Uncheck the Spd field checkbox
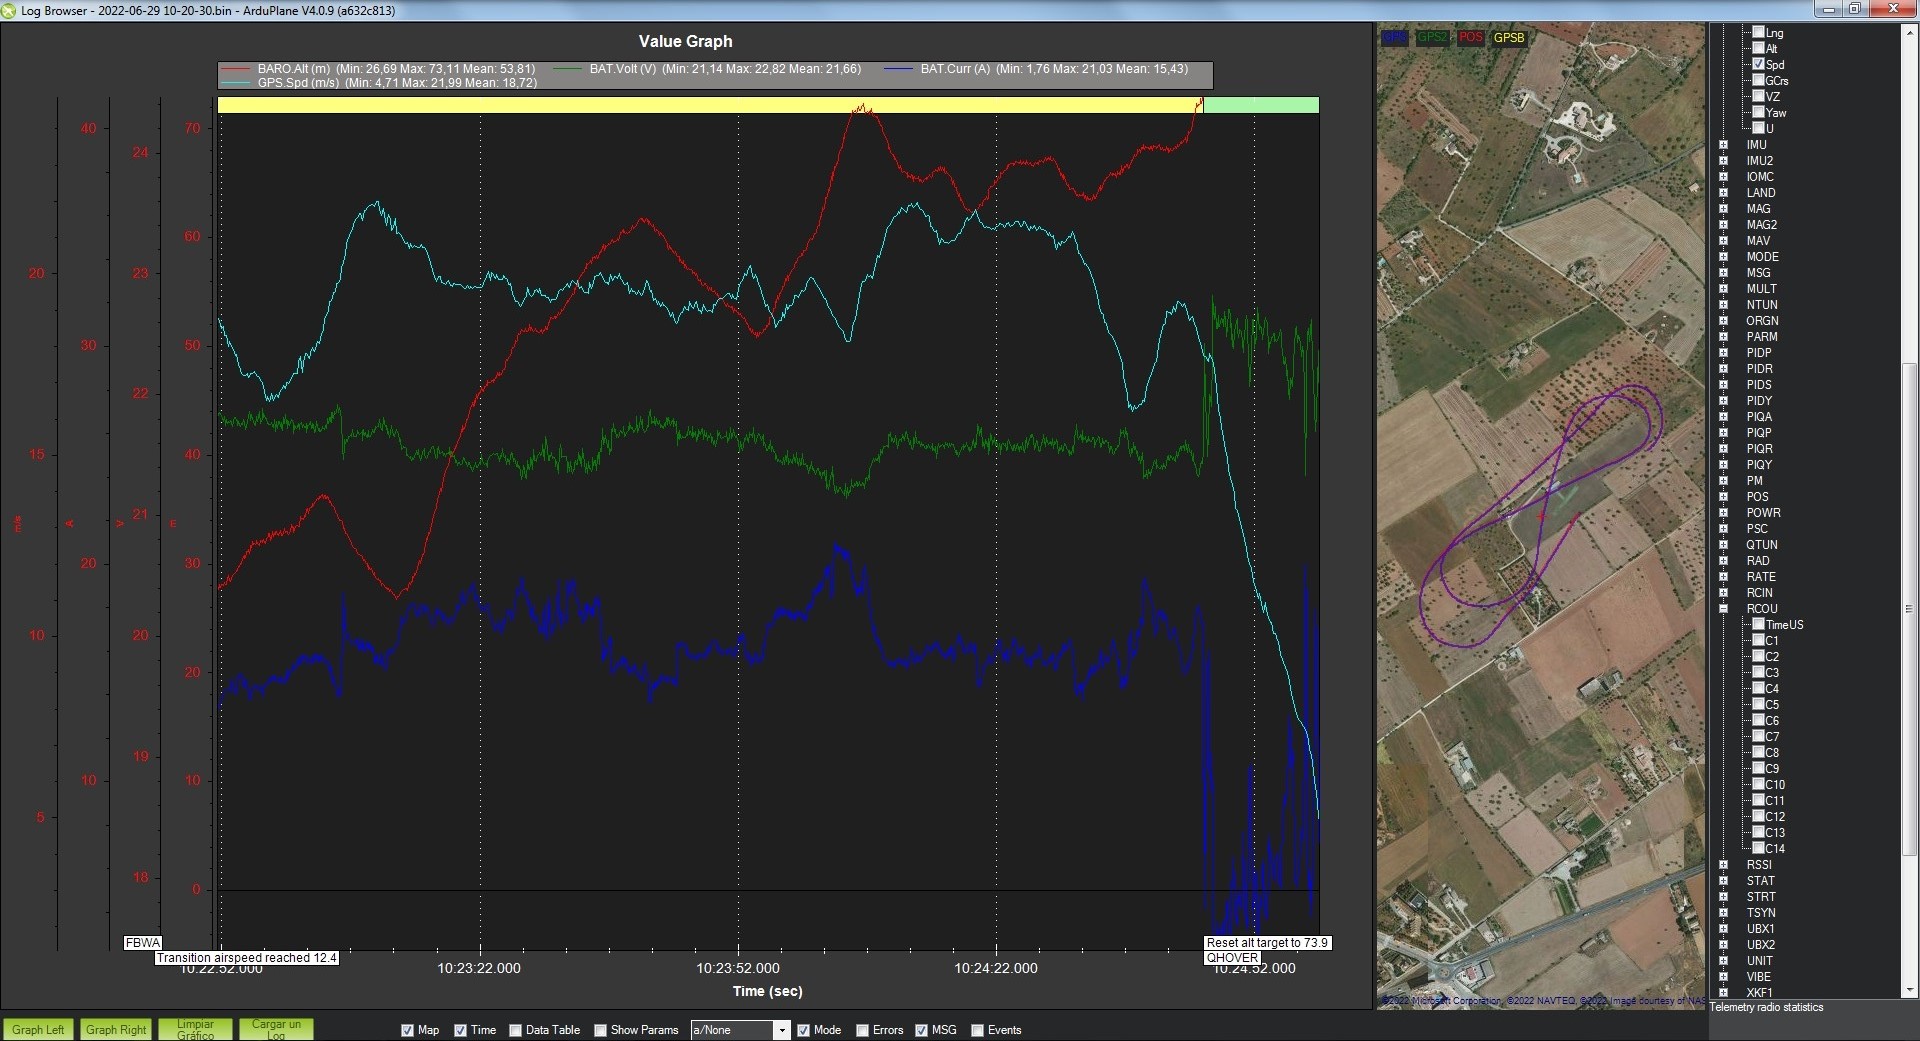1920x1041 pixels. 1758,64
